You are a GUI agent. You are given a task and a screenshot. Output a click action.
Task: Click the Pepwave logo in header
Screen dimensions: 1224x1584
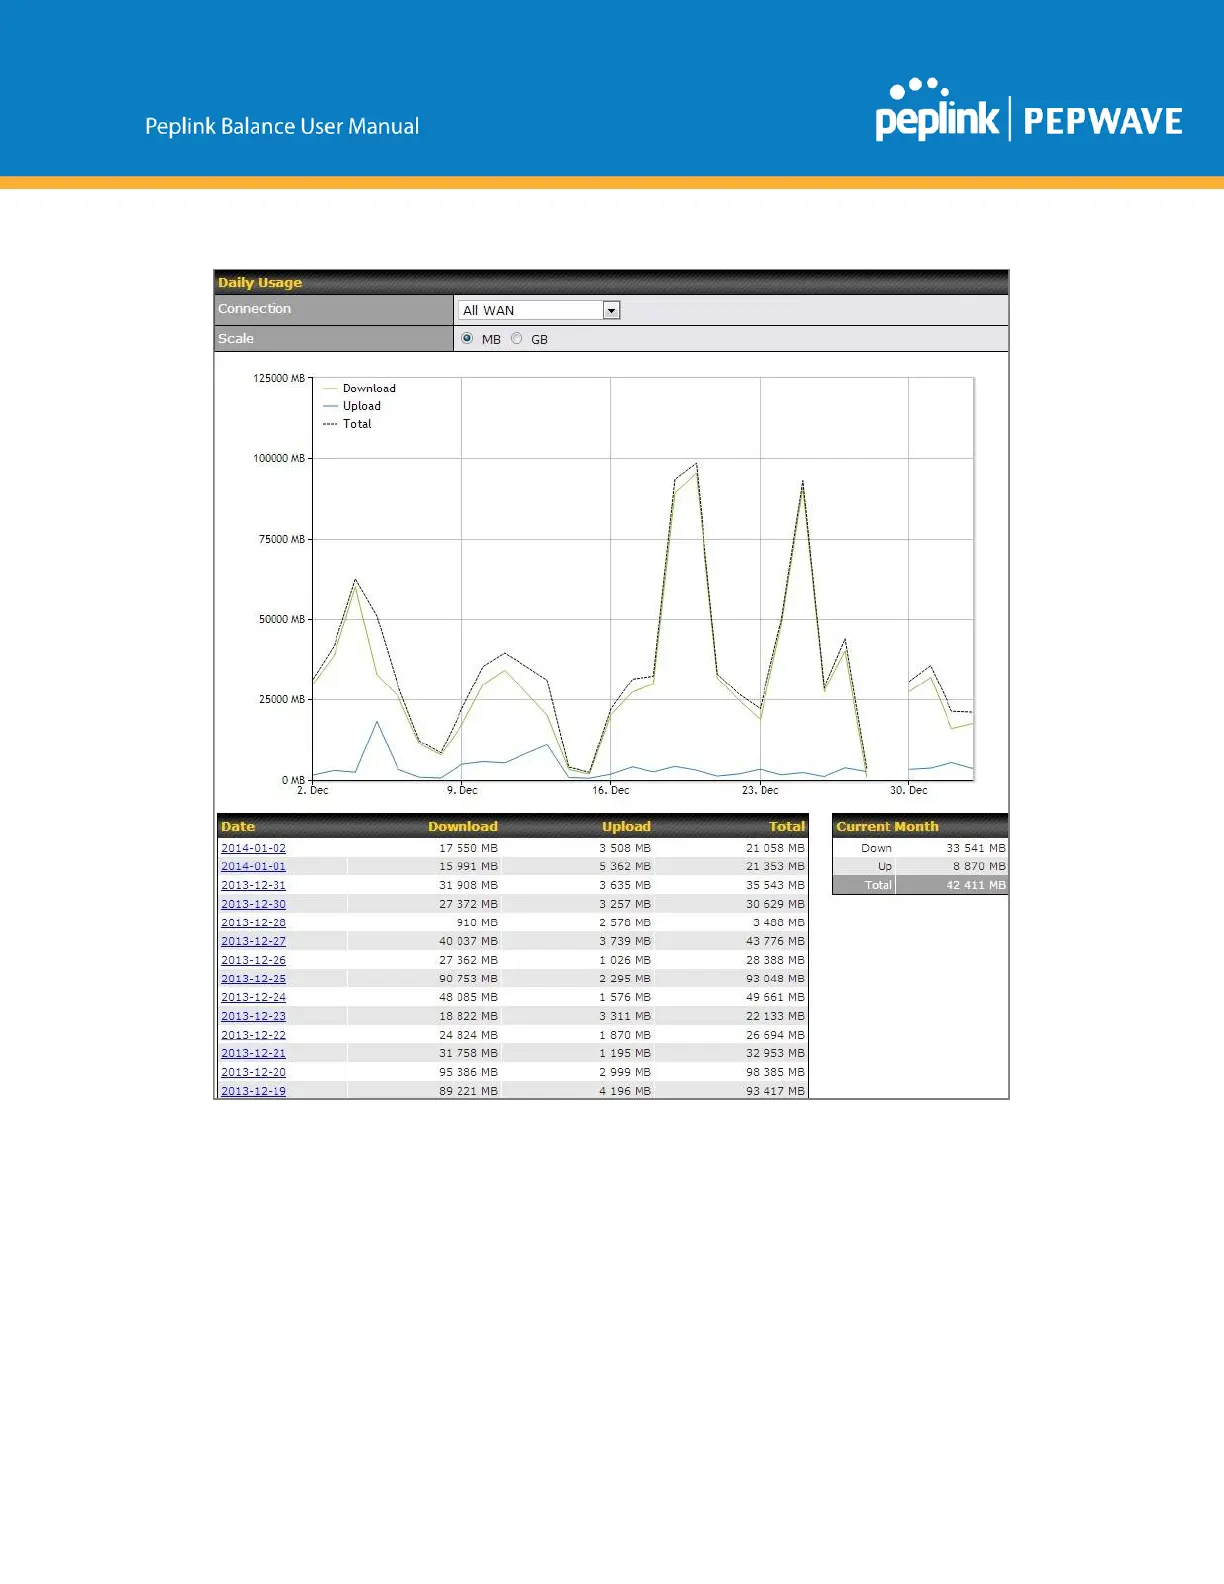[x=1103, y=122]
